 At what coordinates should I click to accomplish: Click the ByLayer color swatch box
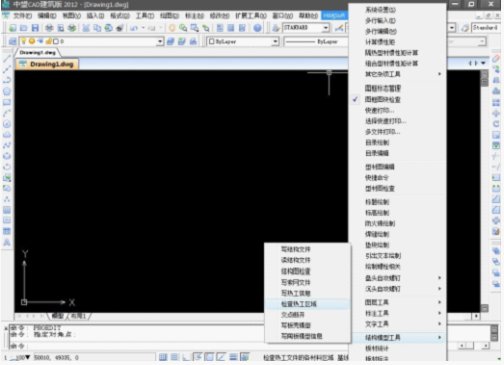point(212,41)
